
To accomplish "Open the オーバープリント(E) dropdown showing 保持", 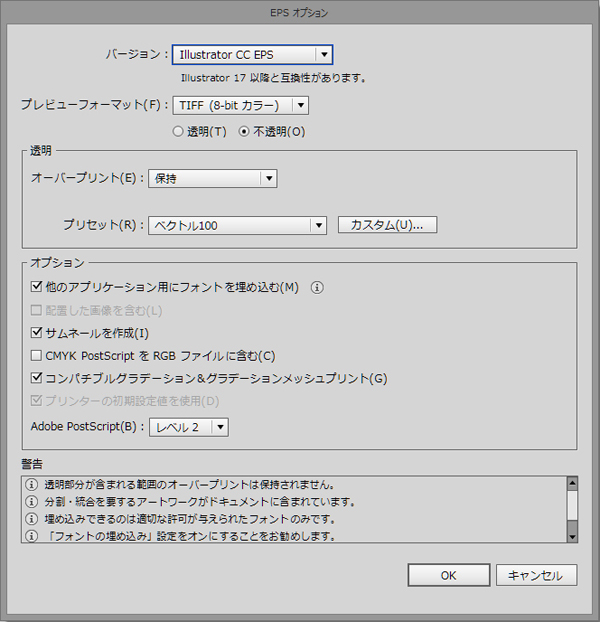I will pyautogui.click(x=213, y=179).
